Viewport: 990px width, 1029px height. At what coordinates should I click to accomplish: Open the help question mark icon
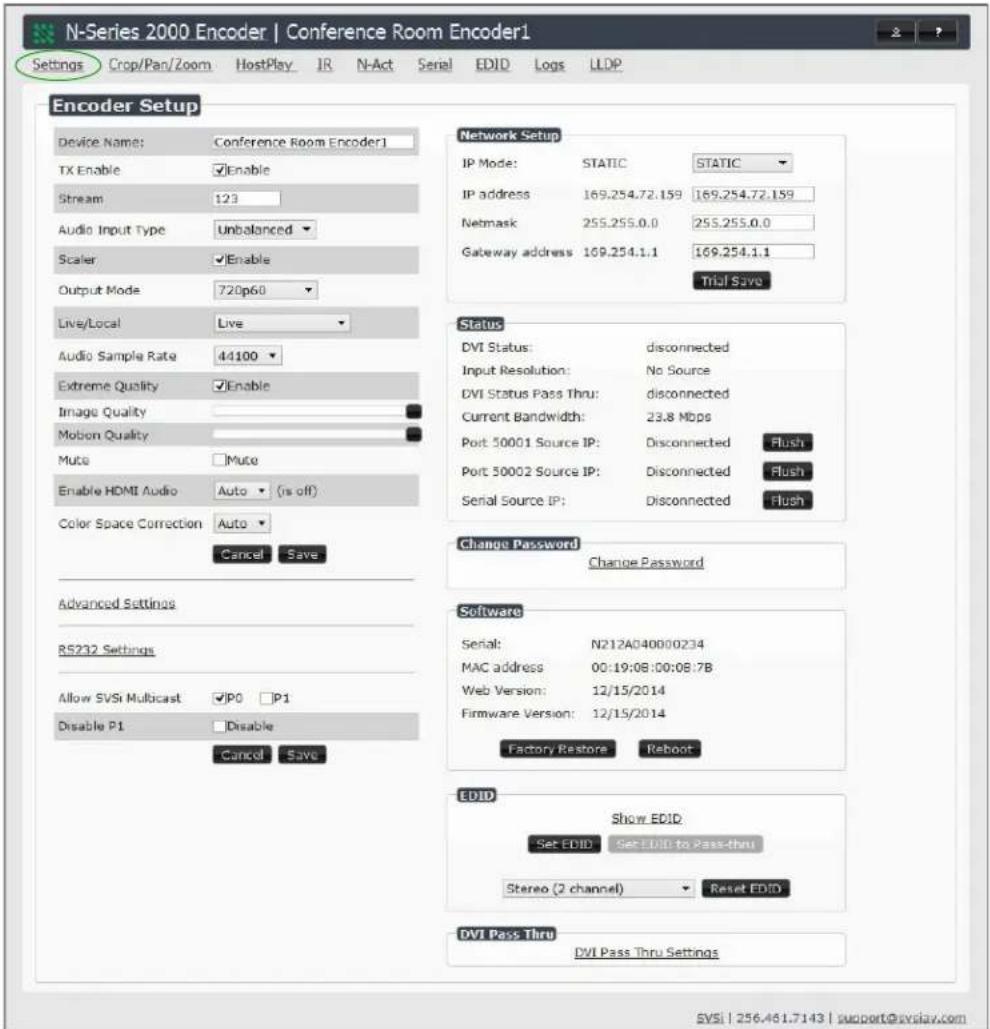click(x=938, y=32)
